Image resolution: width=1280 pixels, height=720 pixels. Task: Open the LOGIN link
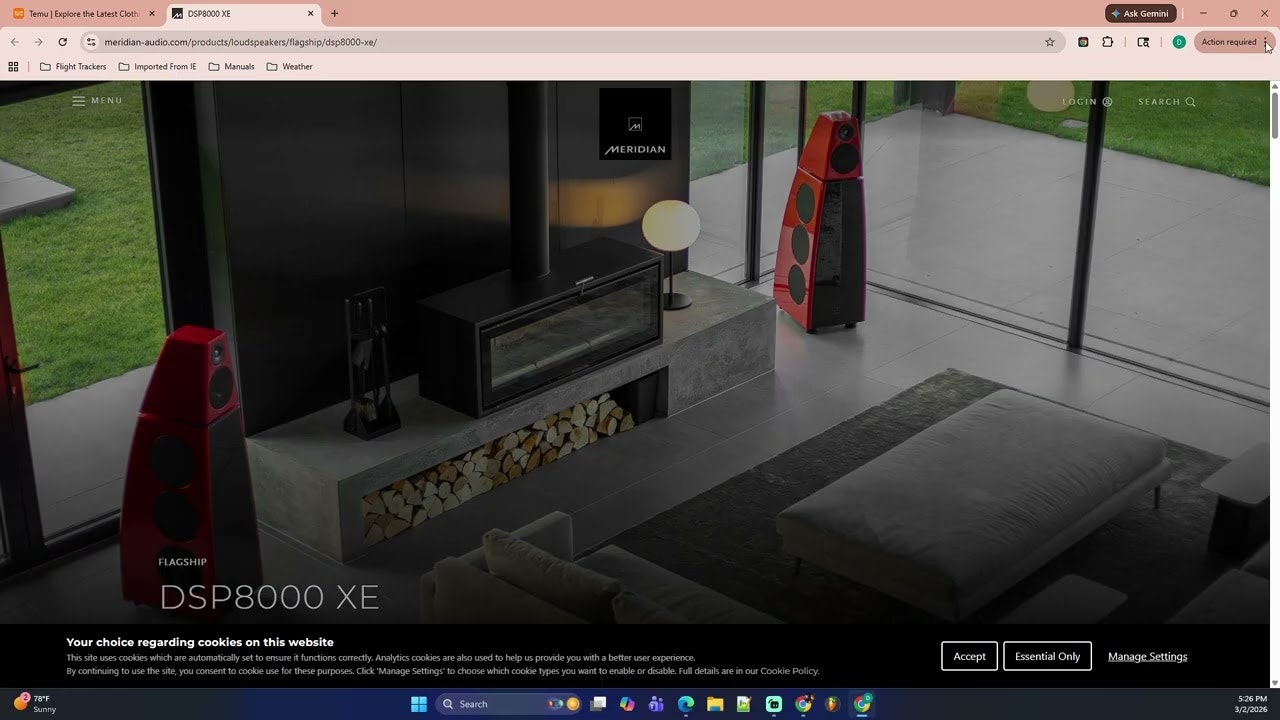(x=1087, y=102)
